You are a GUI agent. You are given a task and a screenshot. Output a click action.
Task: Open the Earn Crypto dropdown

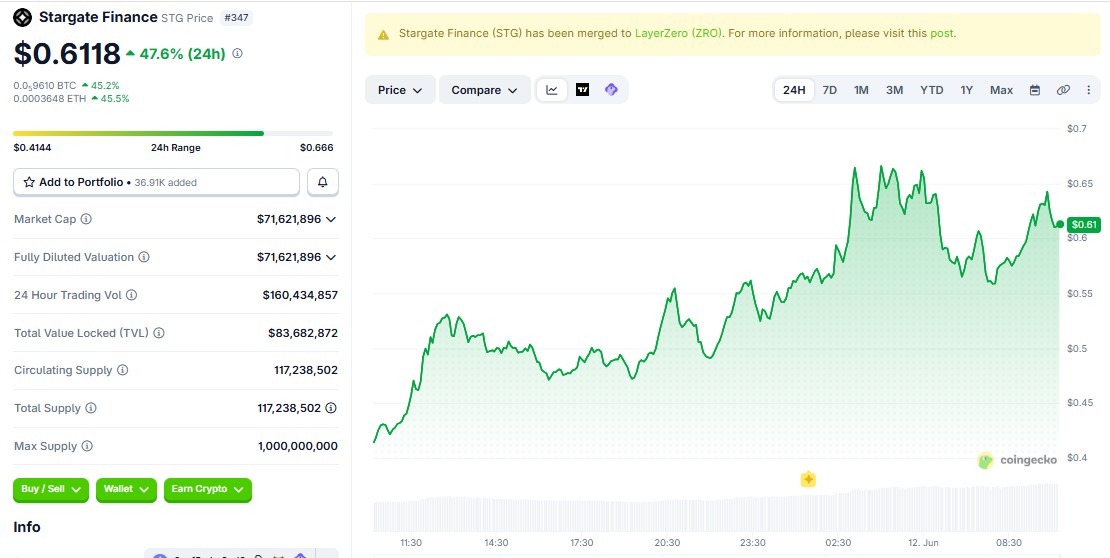point(207,489)
